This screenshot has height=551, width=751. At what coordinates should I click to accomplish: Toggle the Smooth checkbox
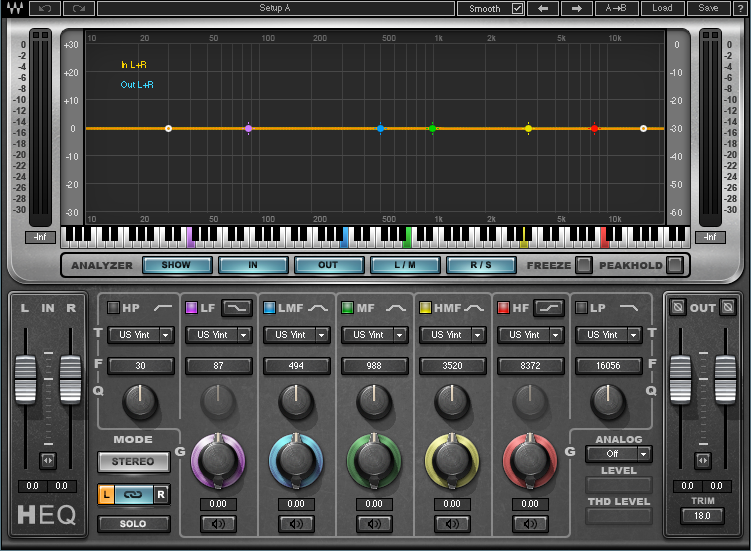click(x=517, y=9)
